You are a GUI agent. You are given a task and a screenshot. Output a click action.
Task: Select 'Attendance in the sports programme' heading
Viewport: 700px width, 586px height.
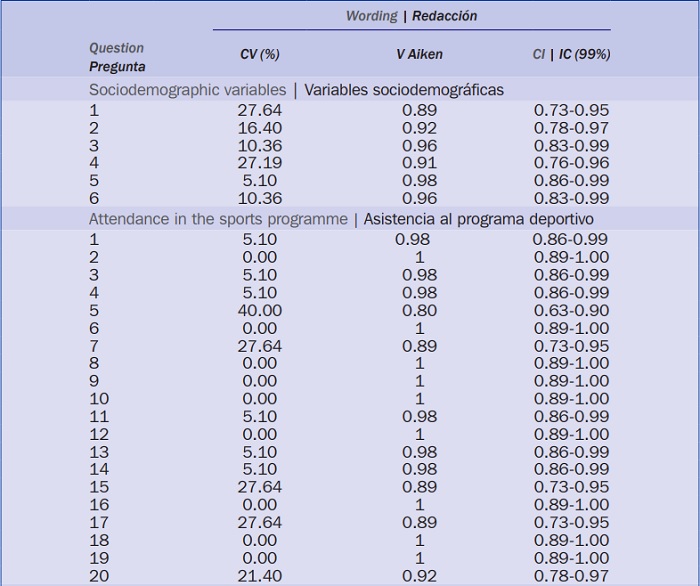(218, 219)
